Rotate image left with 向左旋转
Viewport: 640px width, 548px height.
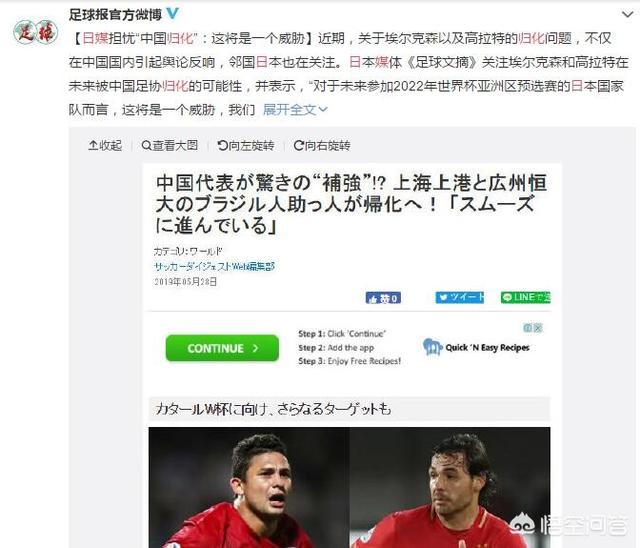[x=246, y=145]
